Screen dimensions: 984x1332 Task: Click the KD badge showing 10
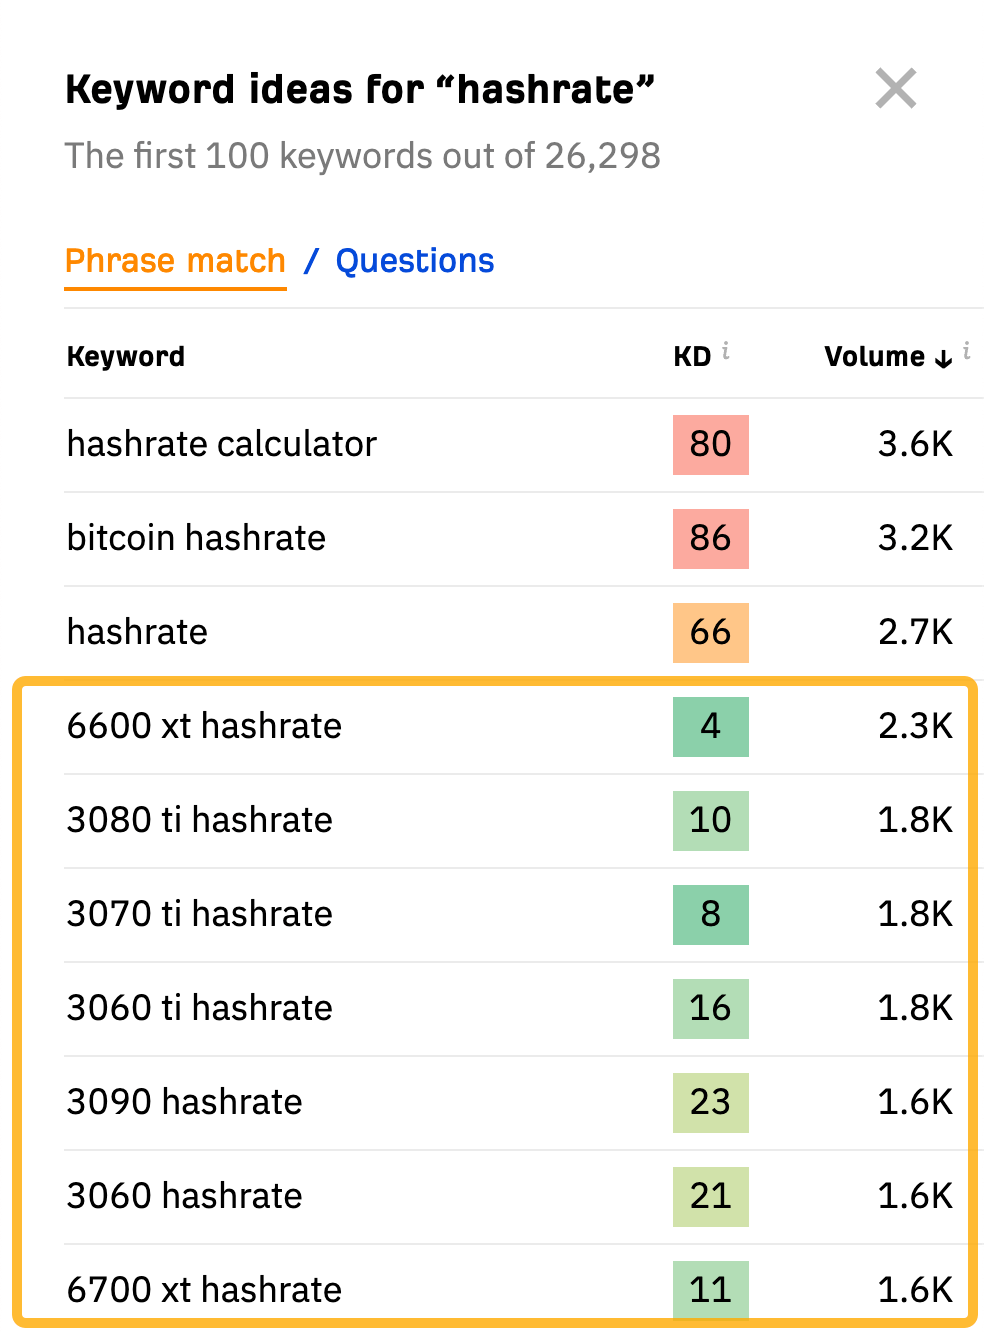point(710,821)
